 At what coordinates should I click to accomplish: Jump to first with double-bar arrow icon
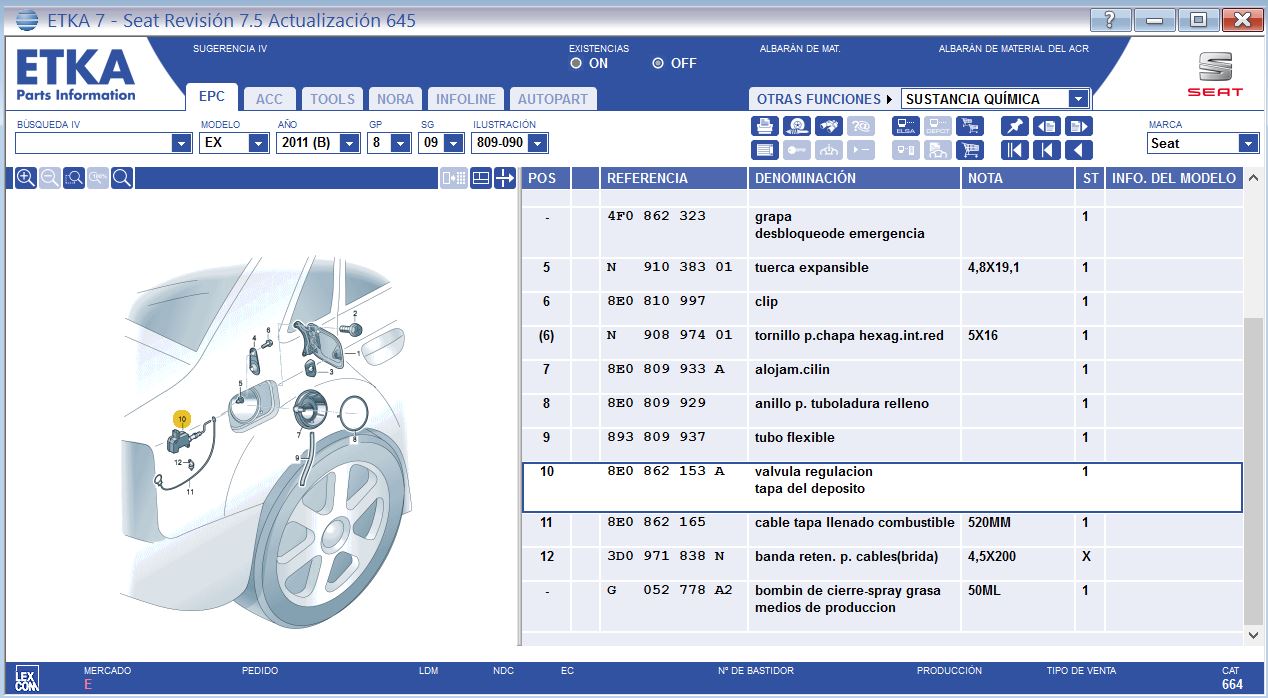pyautogui.click(x=1015, y=150)
